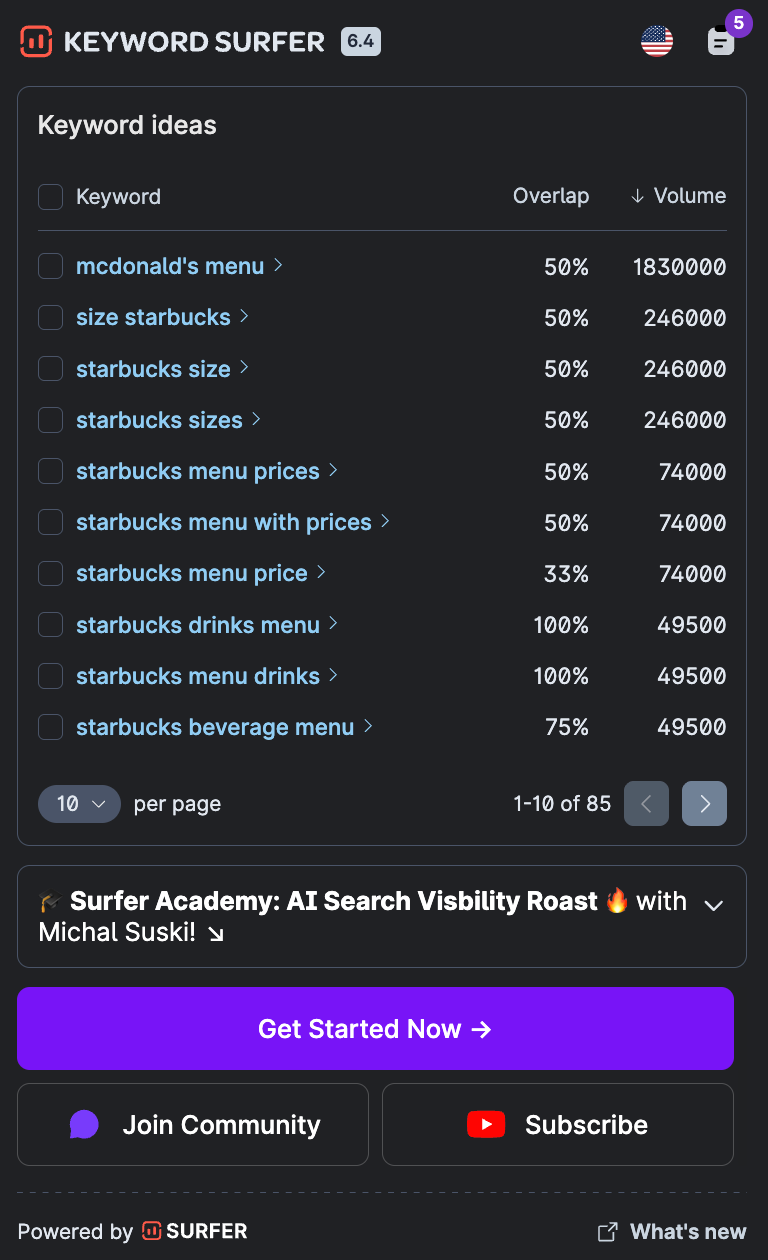
Task: Open the starbucks menu prices keyword link
Action: pos(198,471)
